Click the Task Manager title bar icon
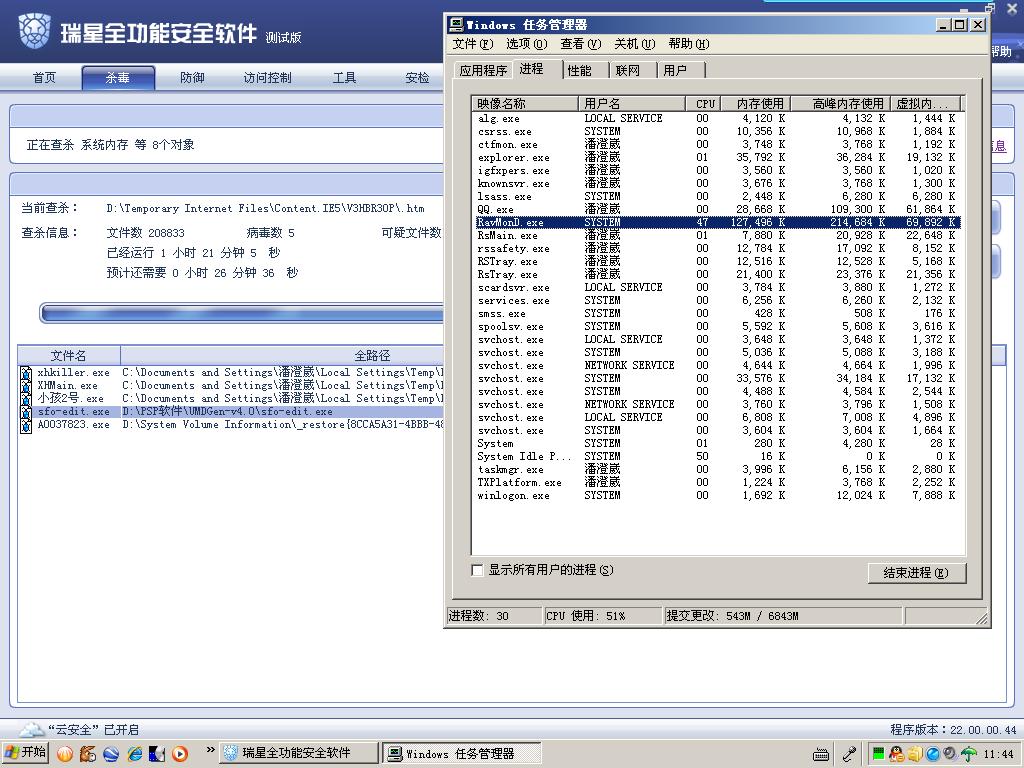The height and width of the screenshot is (768, 1024). tap(456, 25)
